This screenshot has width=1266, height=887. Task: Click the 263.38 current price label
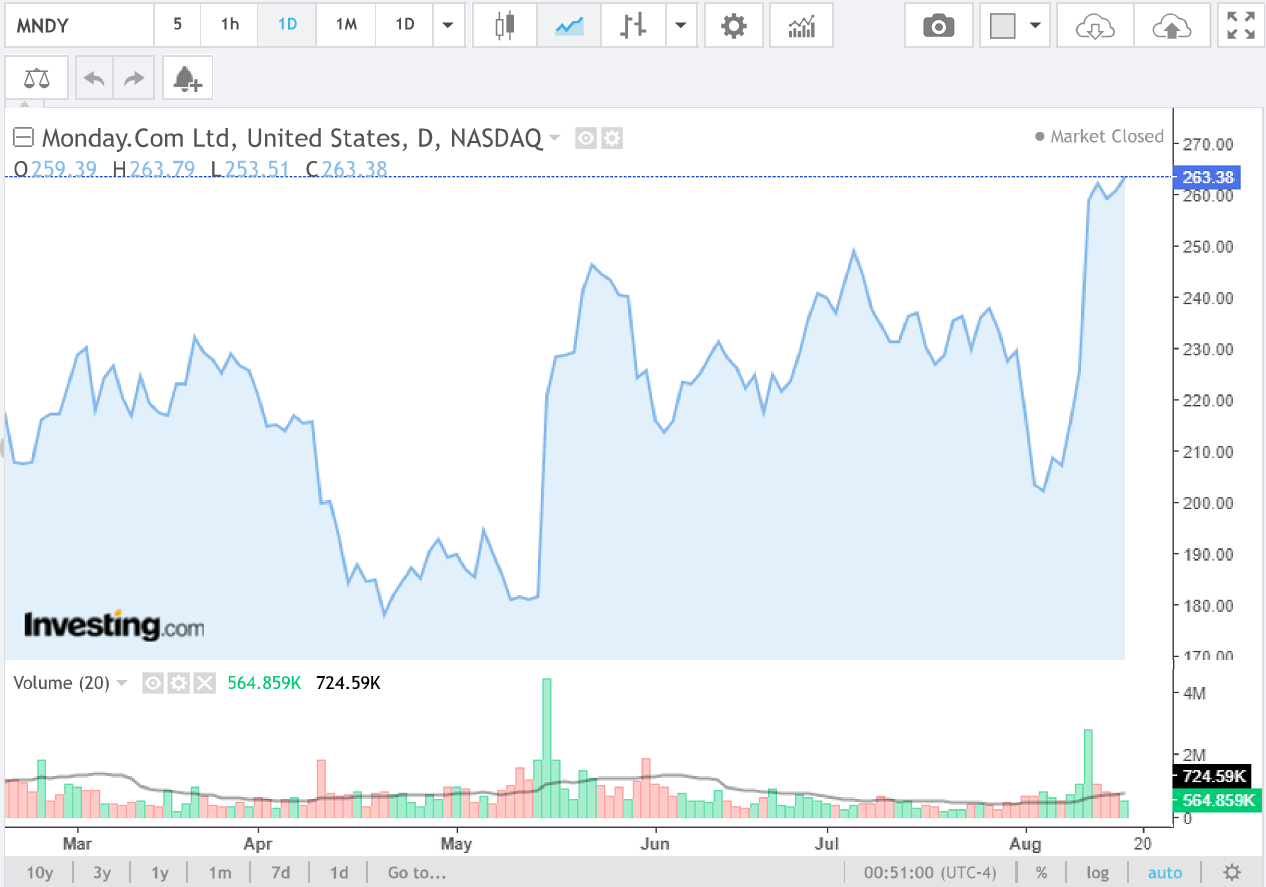click(x=1209, y=177)
